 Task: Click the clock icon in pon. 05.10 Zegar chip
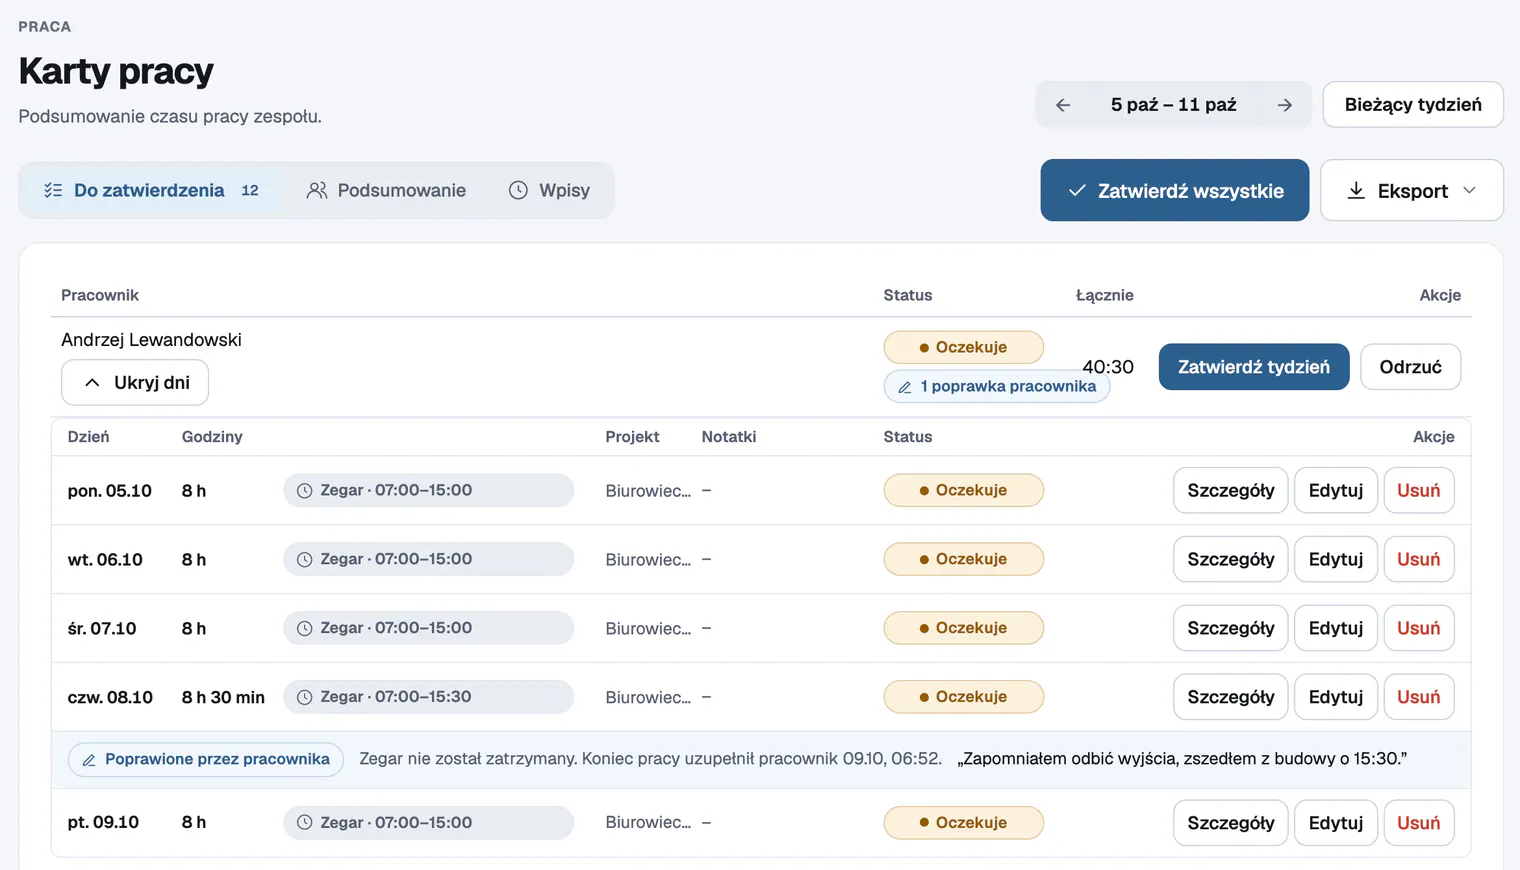(x=305, y=491)
